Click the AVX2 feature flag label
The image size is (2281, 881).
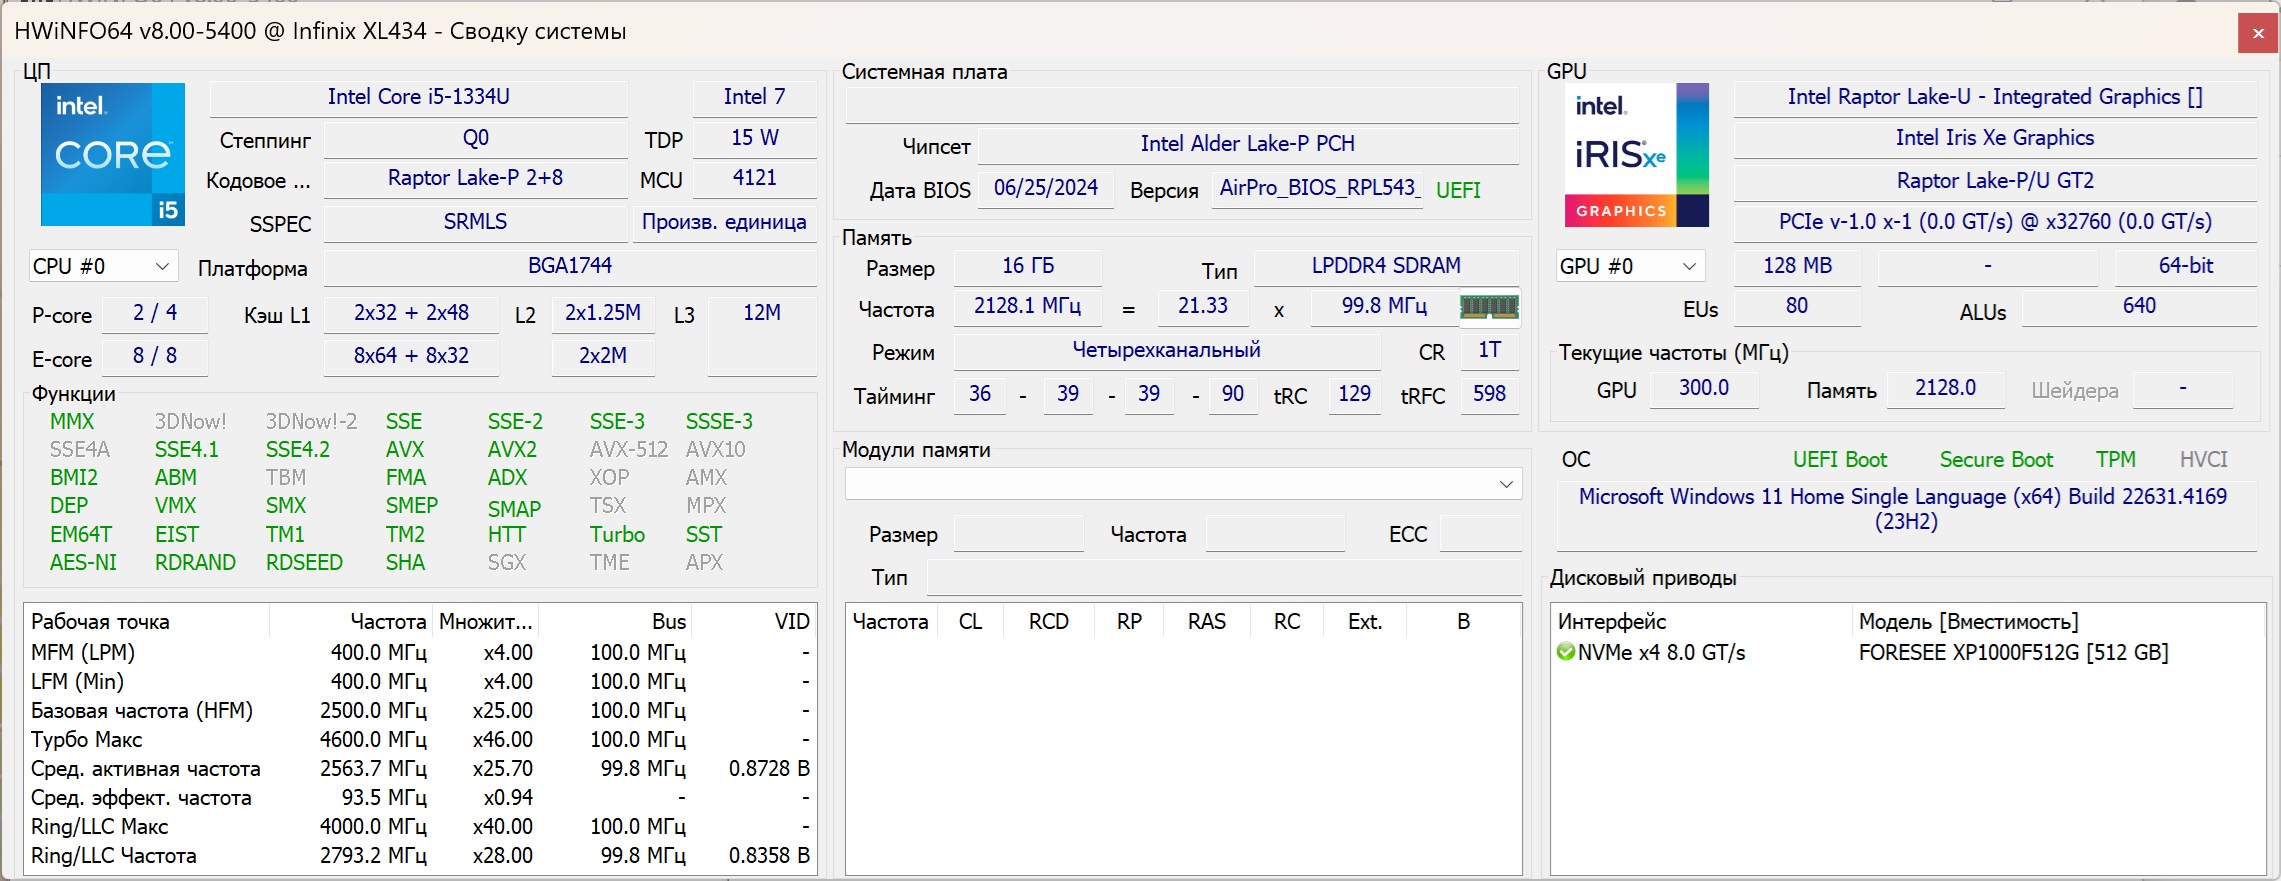tap(512, 450)
